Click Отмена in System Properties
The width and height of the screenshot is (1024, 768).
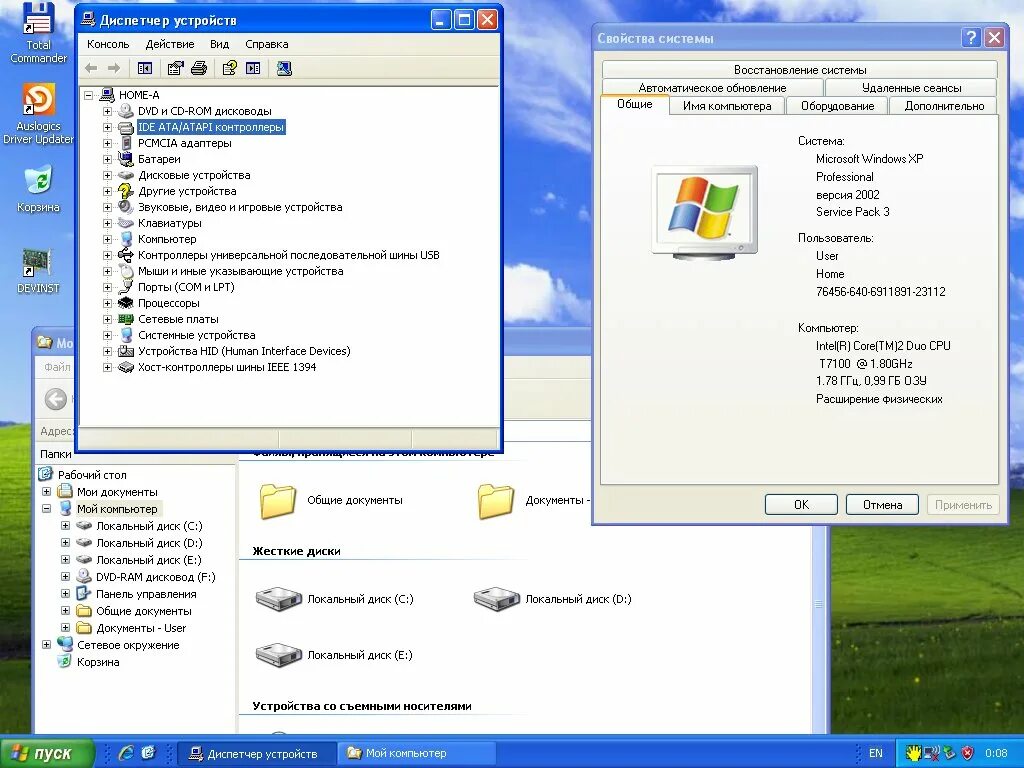[x=882, y=505]
